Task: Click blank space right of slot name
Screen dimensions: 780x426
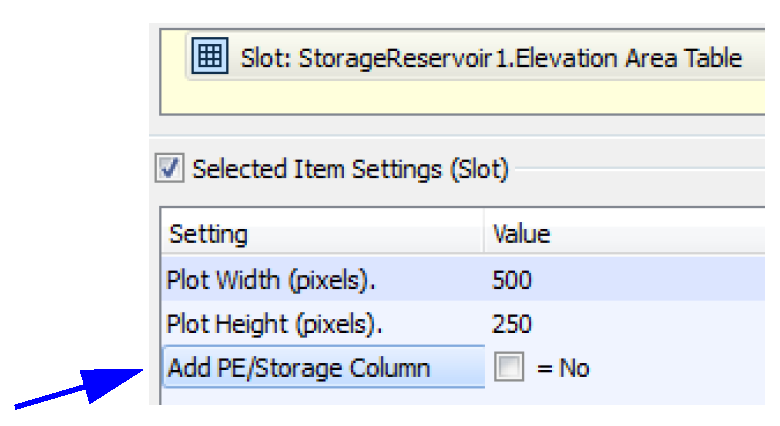Action: tap(760, 58)
